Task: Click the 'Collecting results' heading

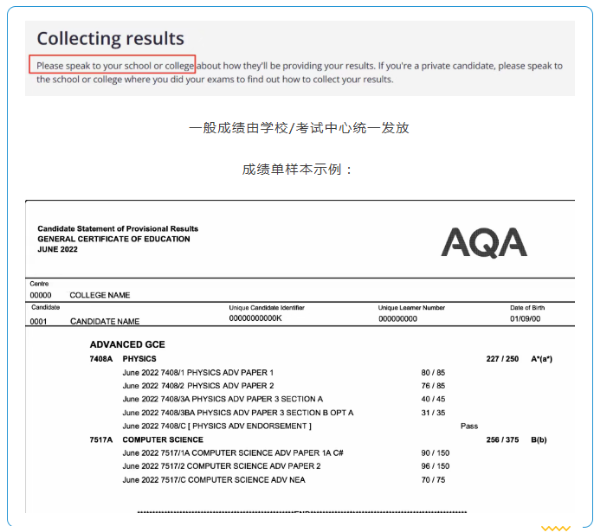Action: (x=110, y=39)
